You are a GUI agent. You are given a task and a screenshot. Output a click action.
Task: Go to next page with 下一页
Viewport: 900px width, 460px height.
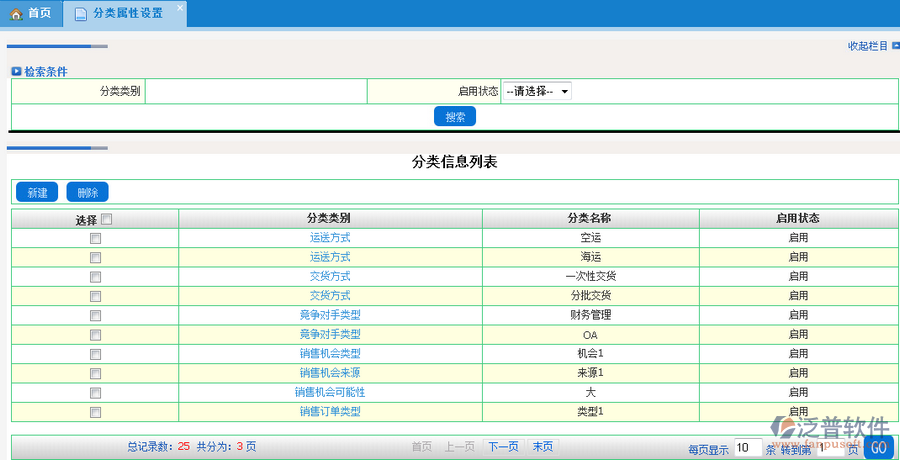tap(502, 447)
